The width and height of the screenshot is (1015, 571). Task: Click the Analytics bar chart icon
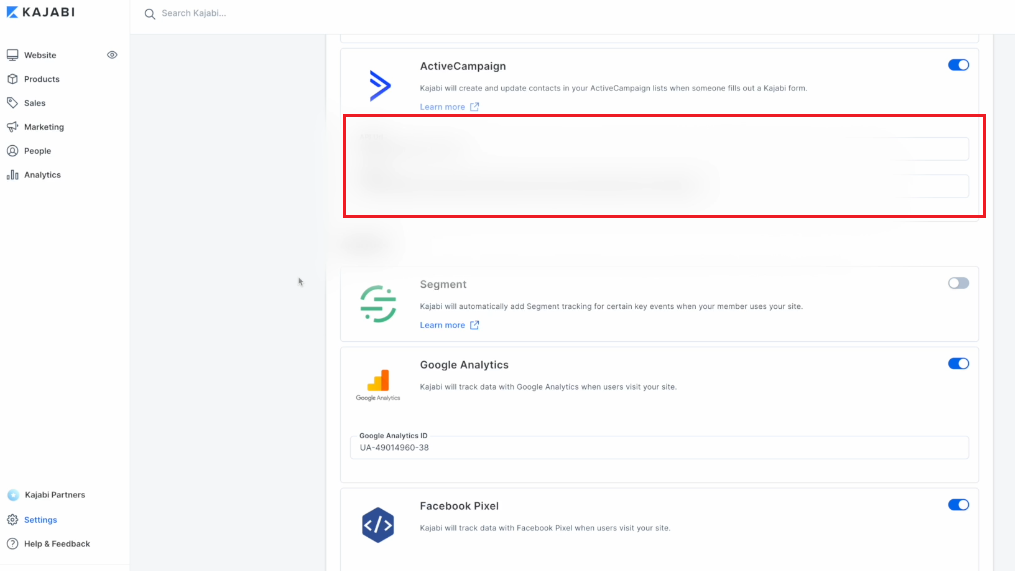pos(12,175)
